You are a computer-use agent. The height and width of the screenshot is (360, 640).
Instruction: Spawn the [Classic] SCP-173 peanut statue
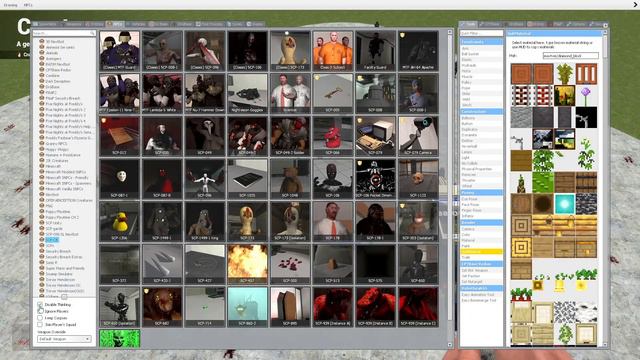pos(290,50)
